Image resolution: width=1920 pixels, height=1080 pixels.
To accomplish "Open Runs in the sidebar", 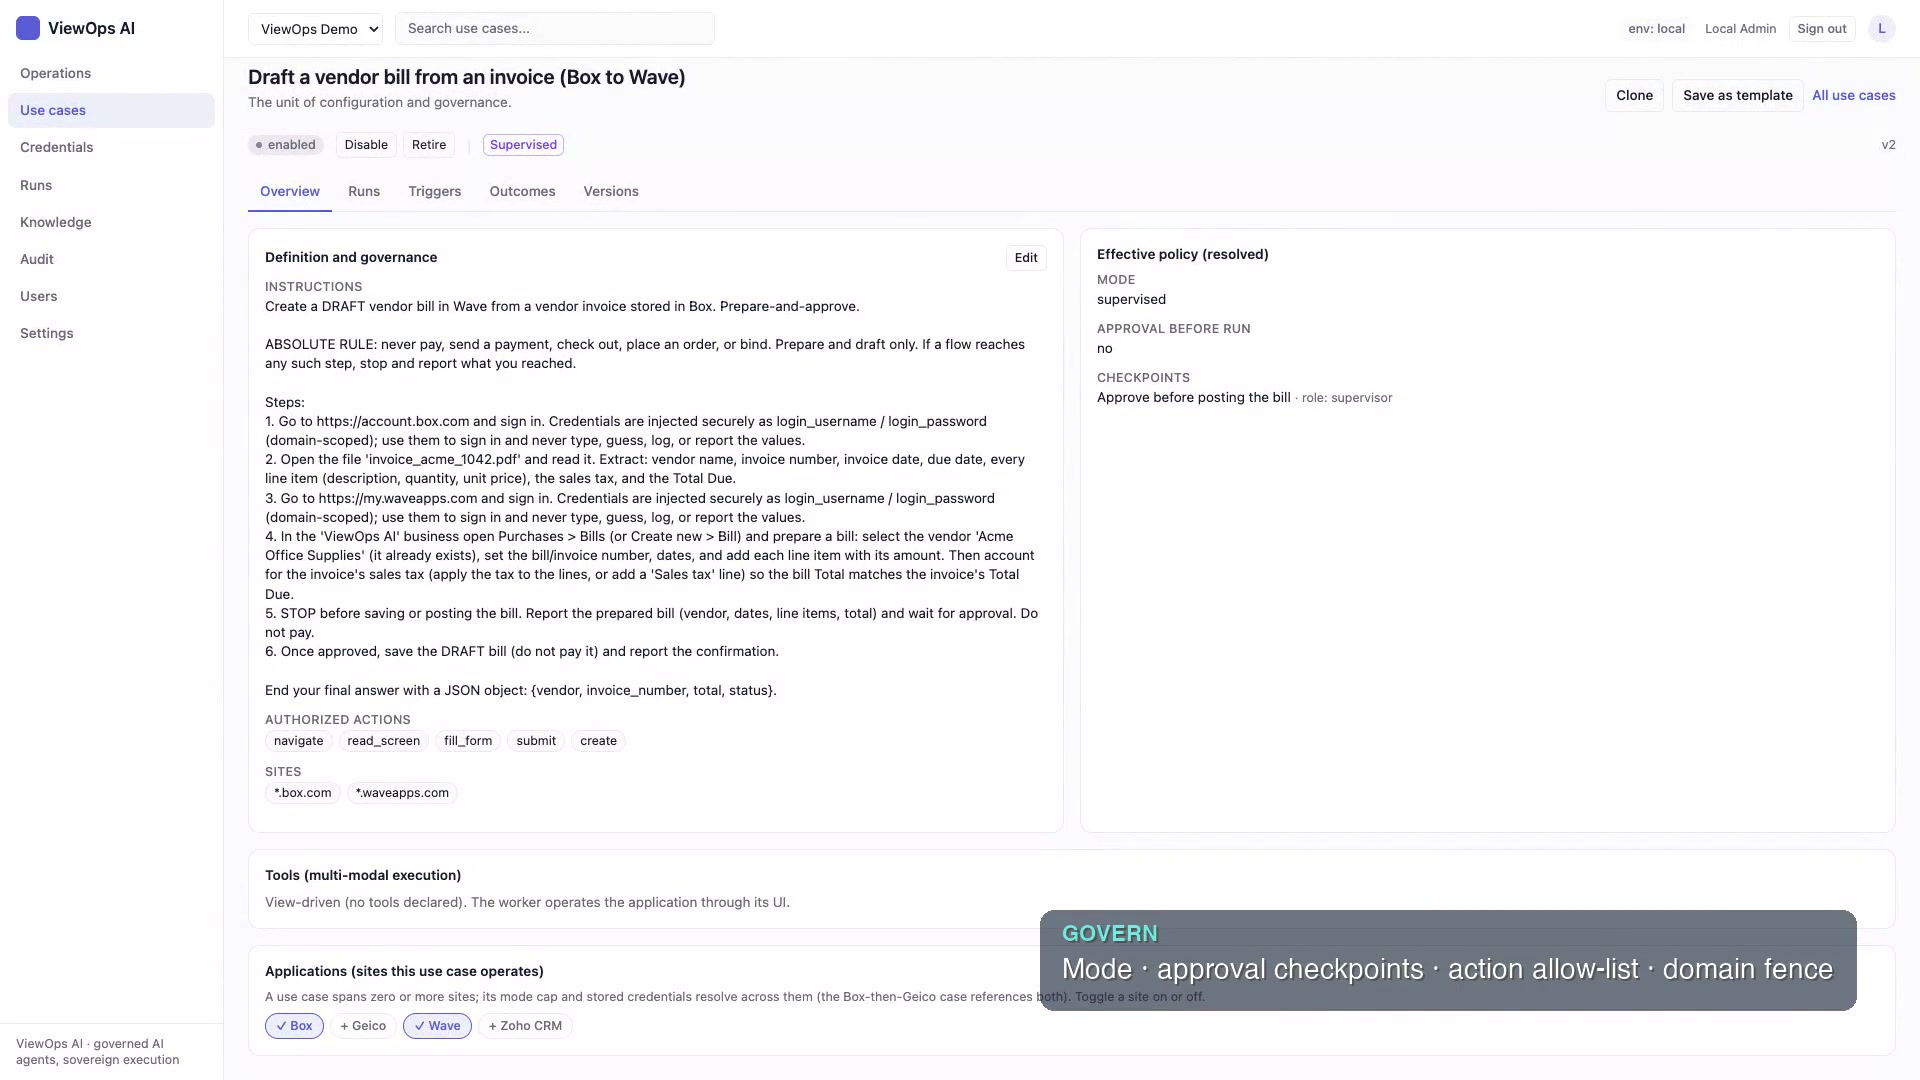I will [111, 185].
